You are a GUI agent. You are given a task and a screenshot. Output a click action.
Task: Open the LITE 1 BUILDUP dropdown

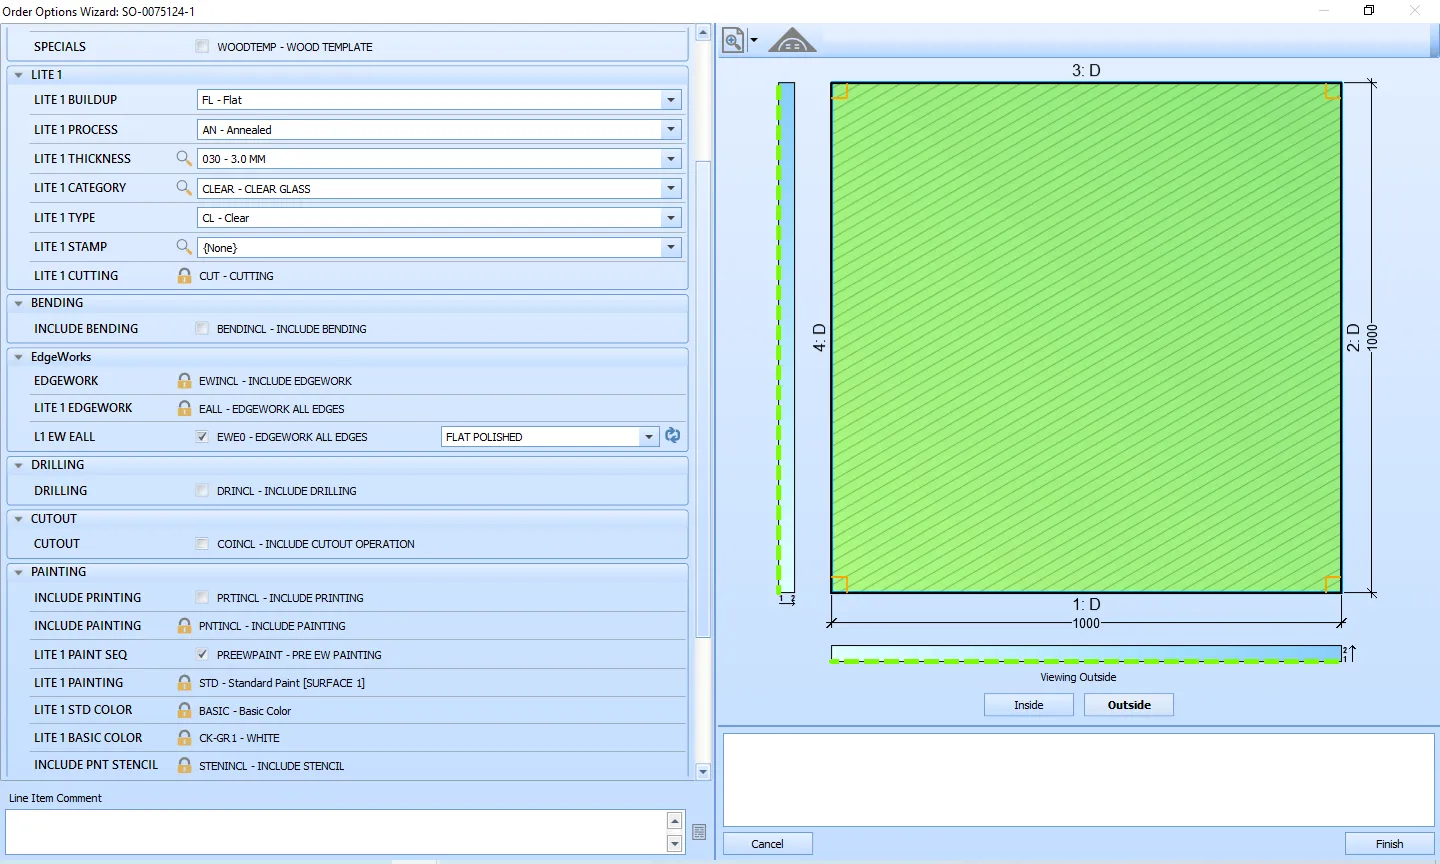(x=671, y=100)
